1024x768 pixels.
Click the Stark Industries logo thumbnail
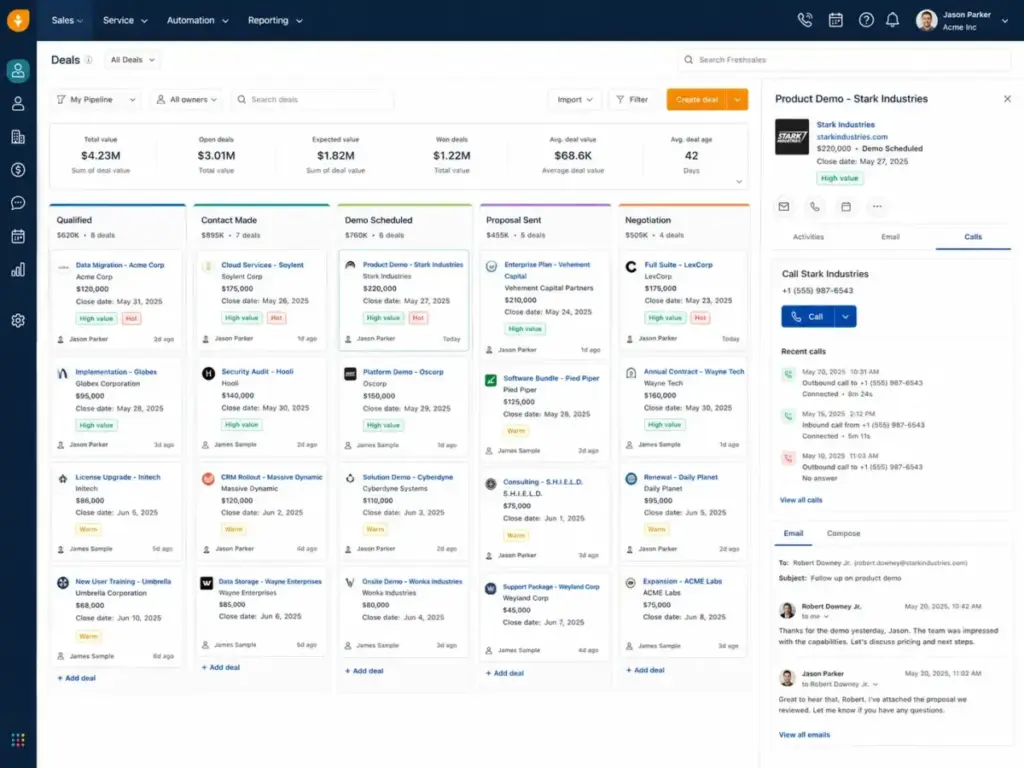792,136
